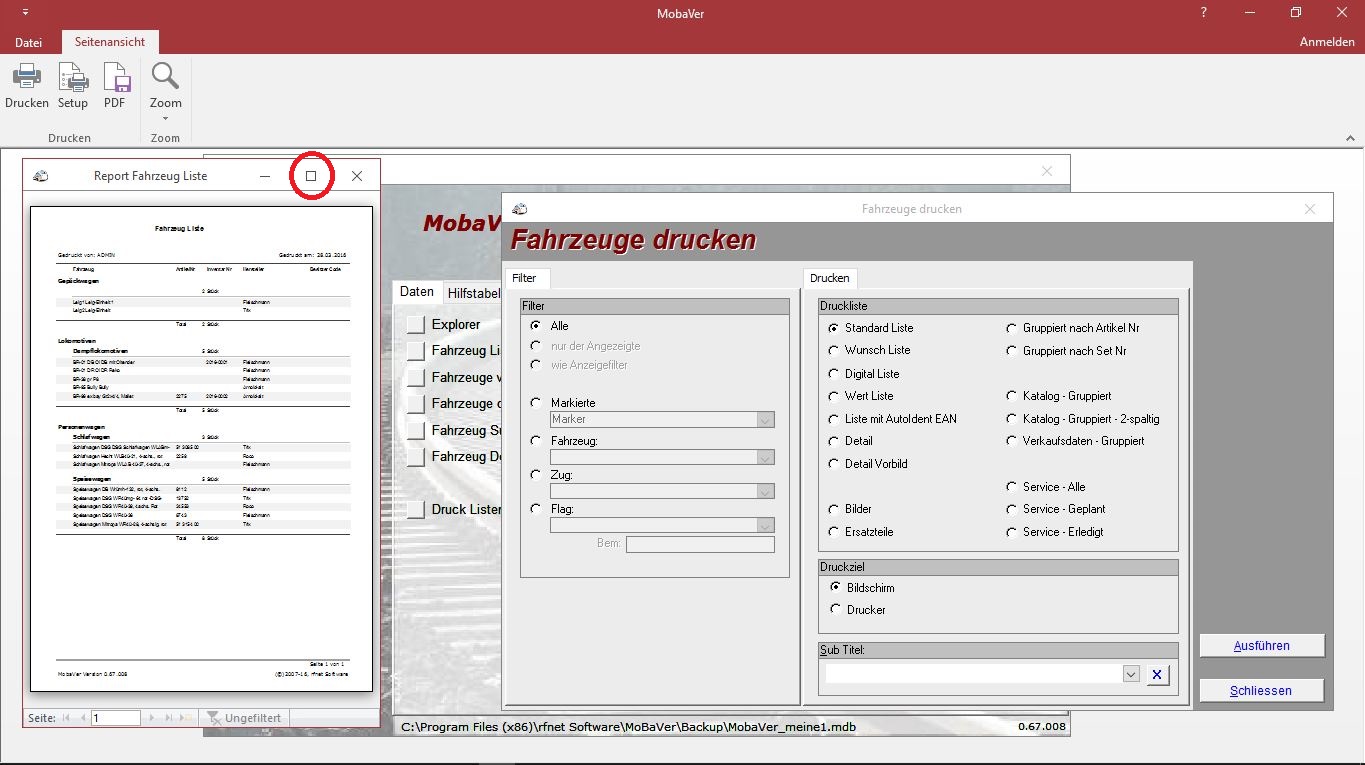The height and width of the screenshot is (765, 1365).
Task: Click the Drucken printer icon in the ribbon
Action: tap(26, 77)
